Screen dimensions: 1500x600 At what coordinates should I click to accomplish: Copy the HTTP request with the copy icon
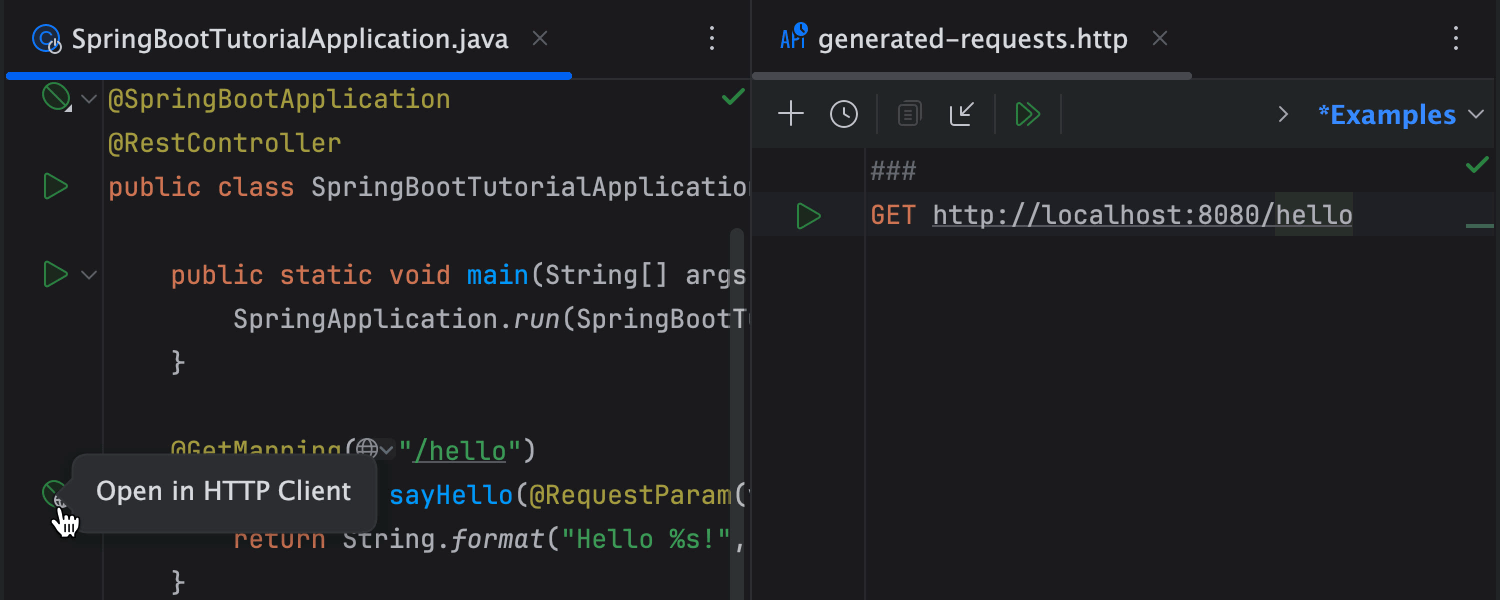(x=908, y=113)
